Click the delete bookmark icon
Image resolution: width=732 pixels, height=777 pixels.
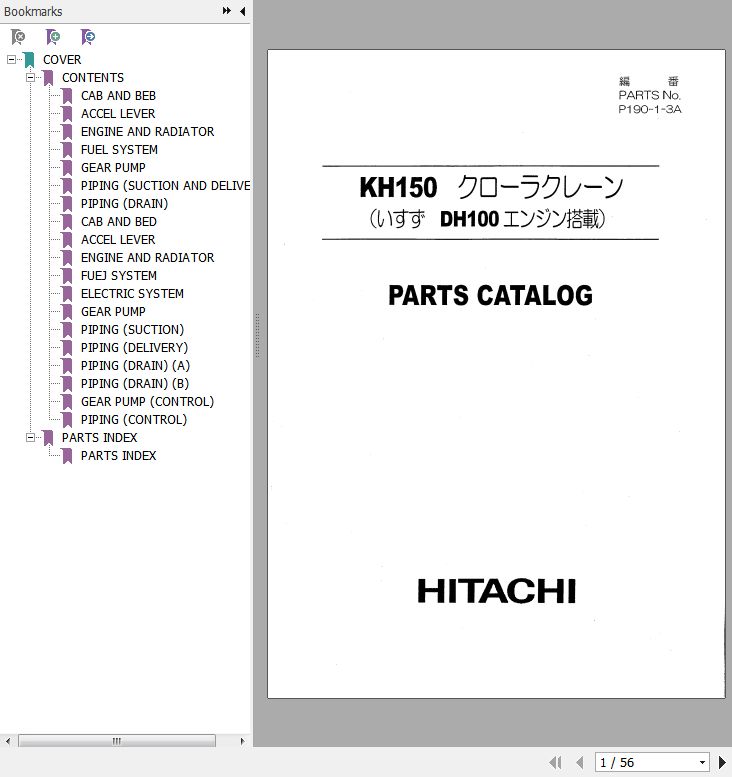18,37
